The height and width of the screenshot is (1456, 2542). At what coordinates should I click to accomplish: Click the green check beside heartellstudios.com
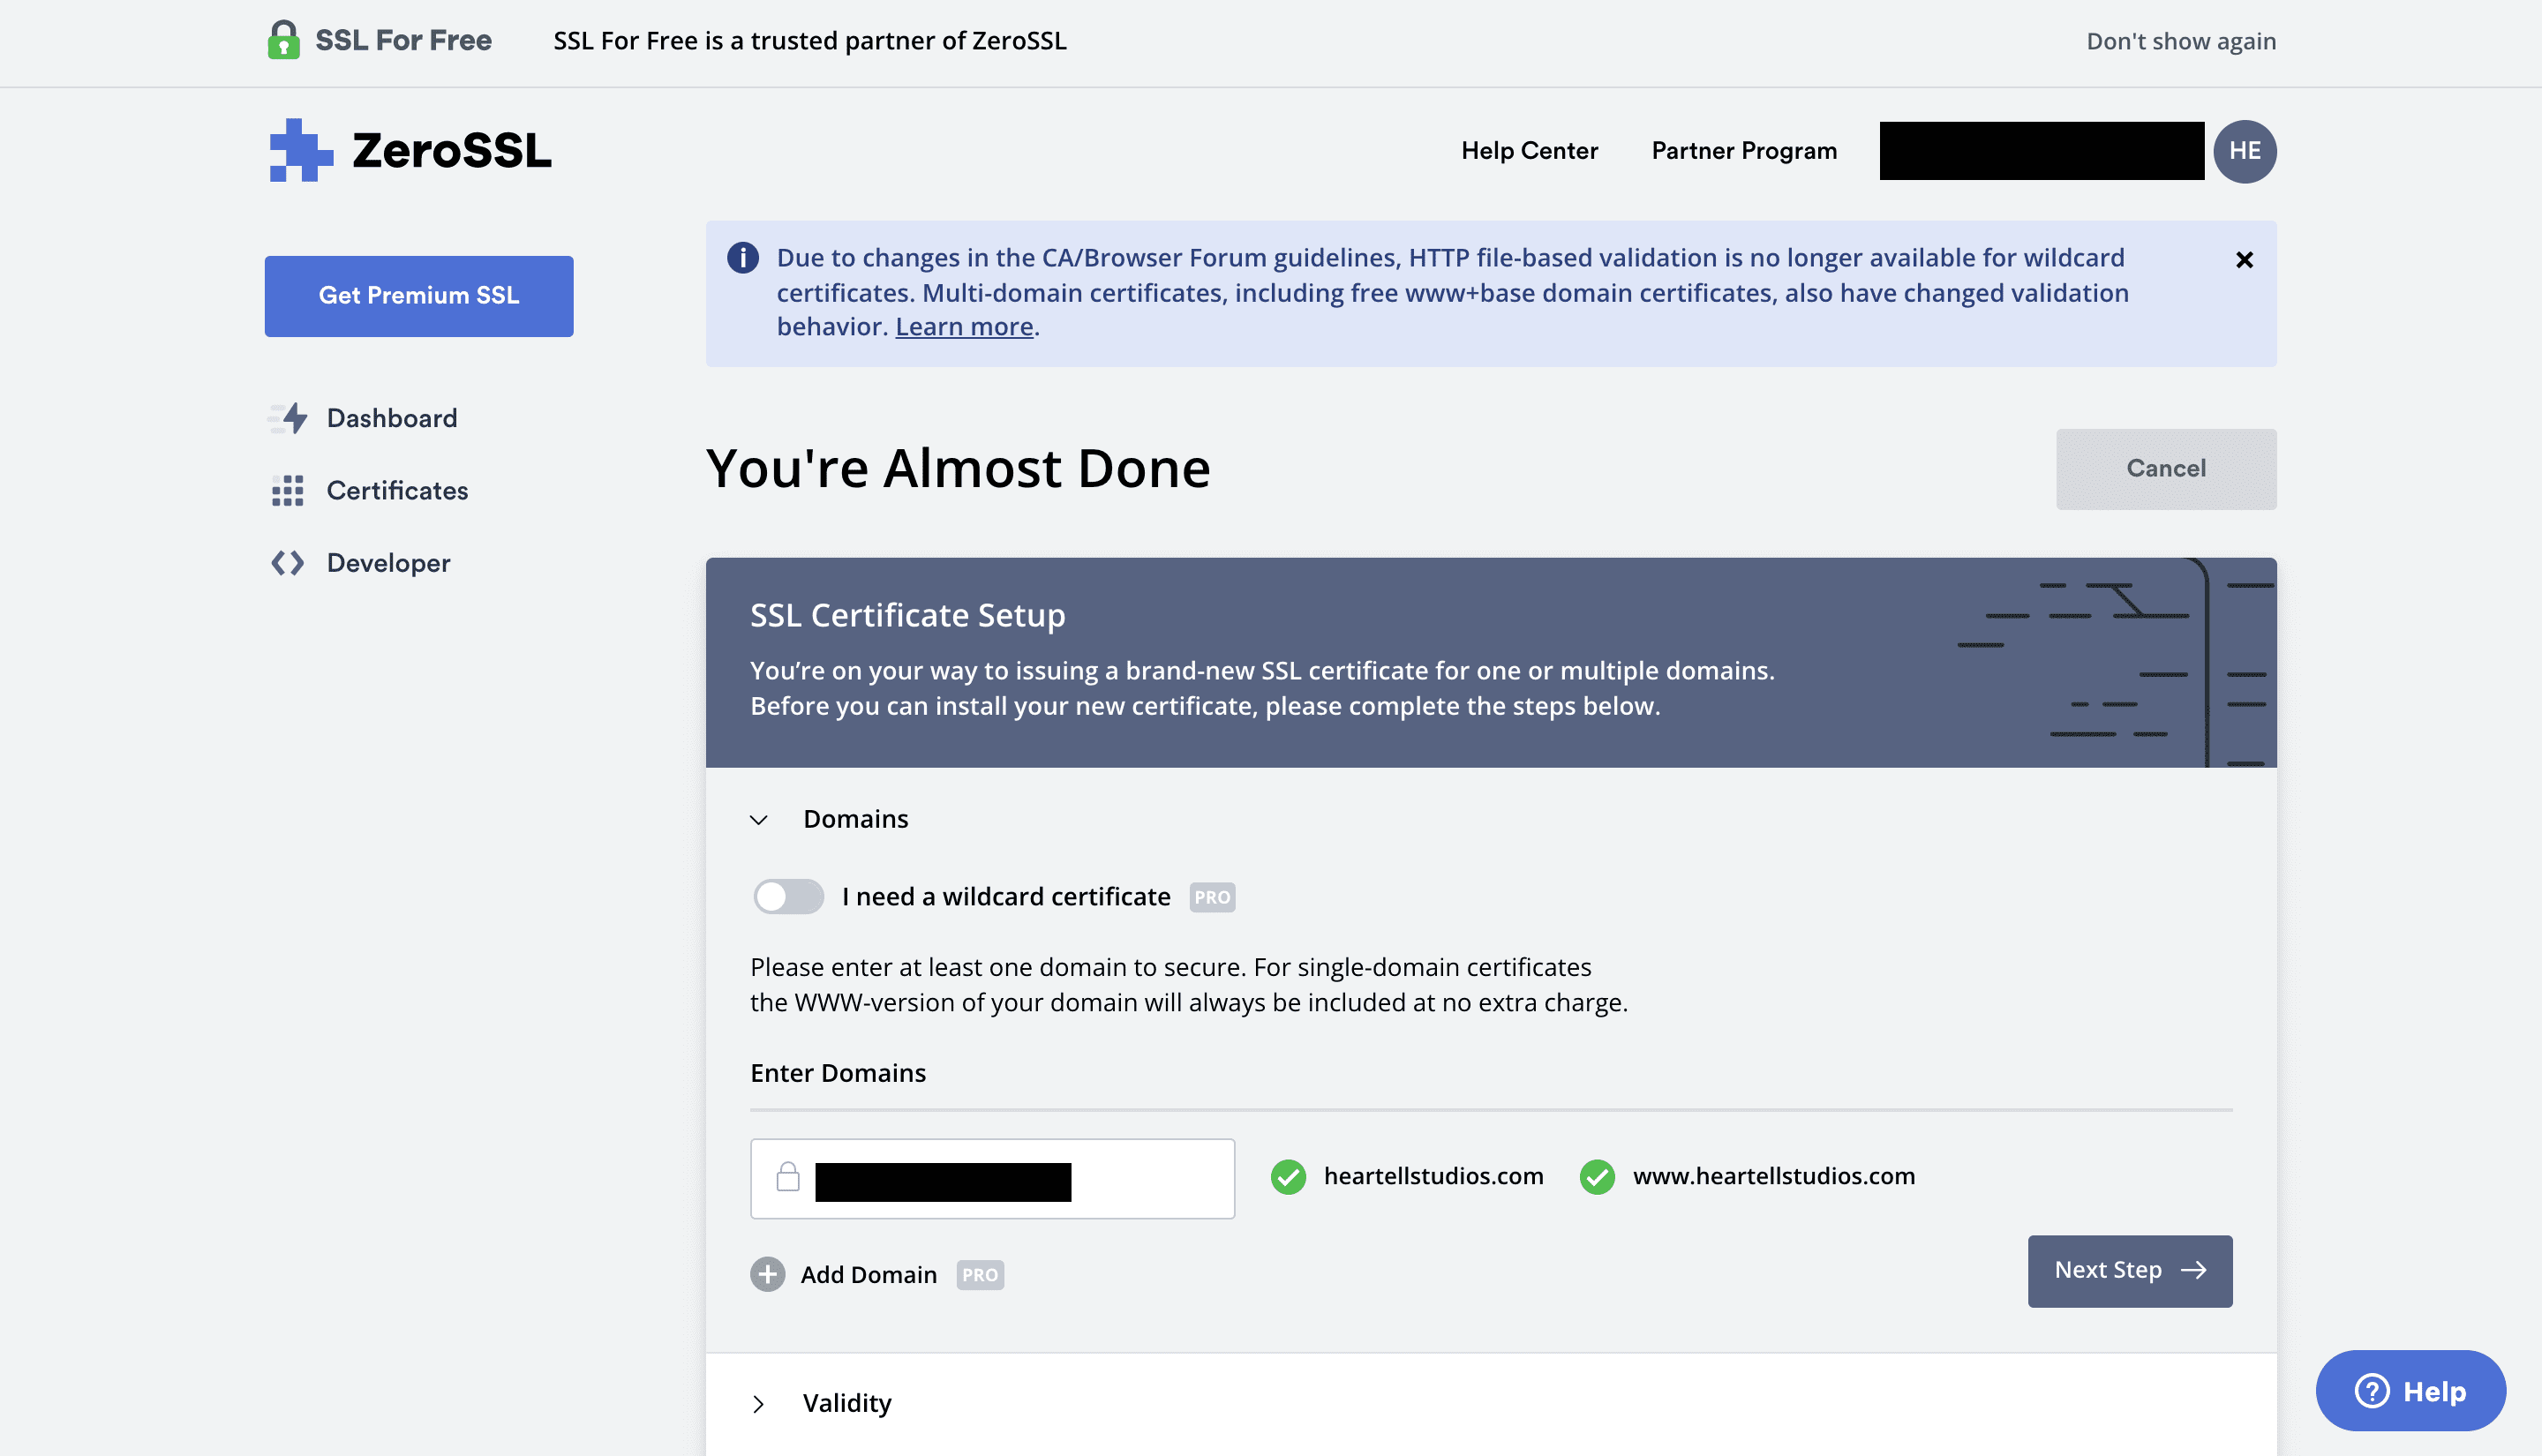coord(1288,1177)
